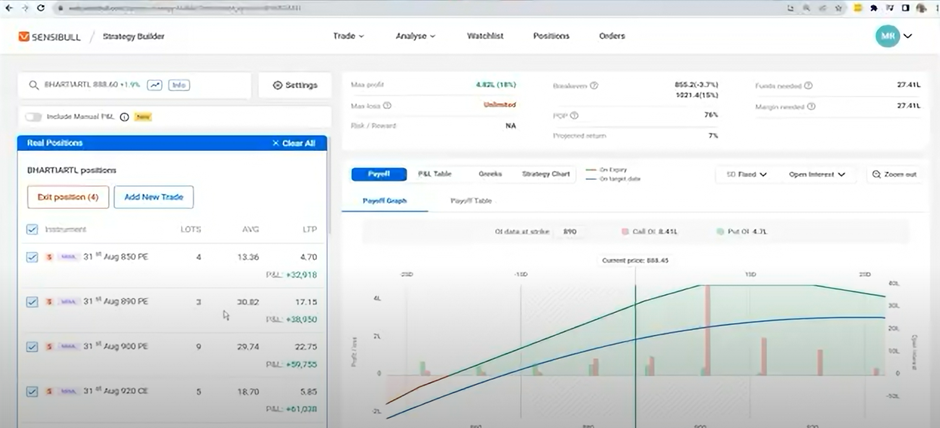Click the yellow extension icon in browser toolbar
This screenshot has width=940, height=428.
(858, 8)
